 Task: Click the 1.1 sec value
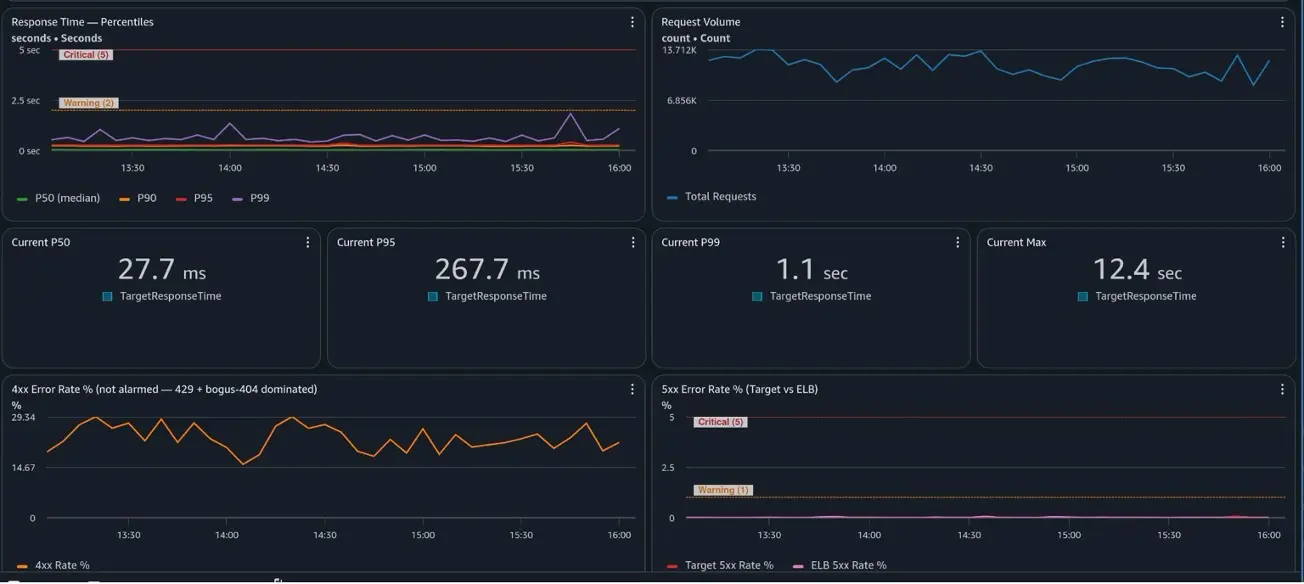[811, 270]
